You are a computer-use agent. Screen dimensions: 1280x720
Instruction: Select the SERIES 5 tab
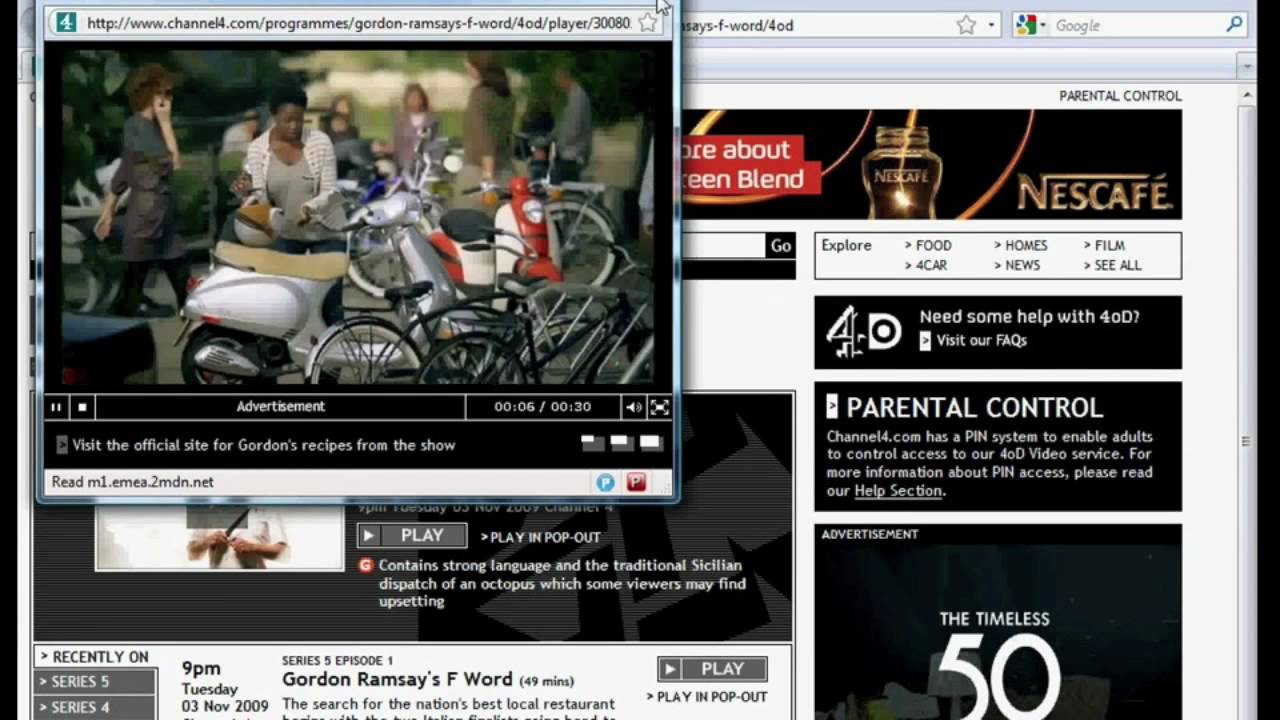tap(96, 682)
